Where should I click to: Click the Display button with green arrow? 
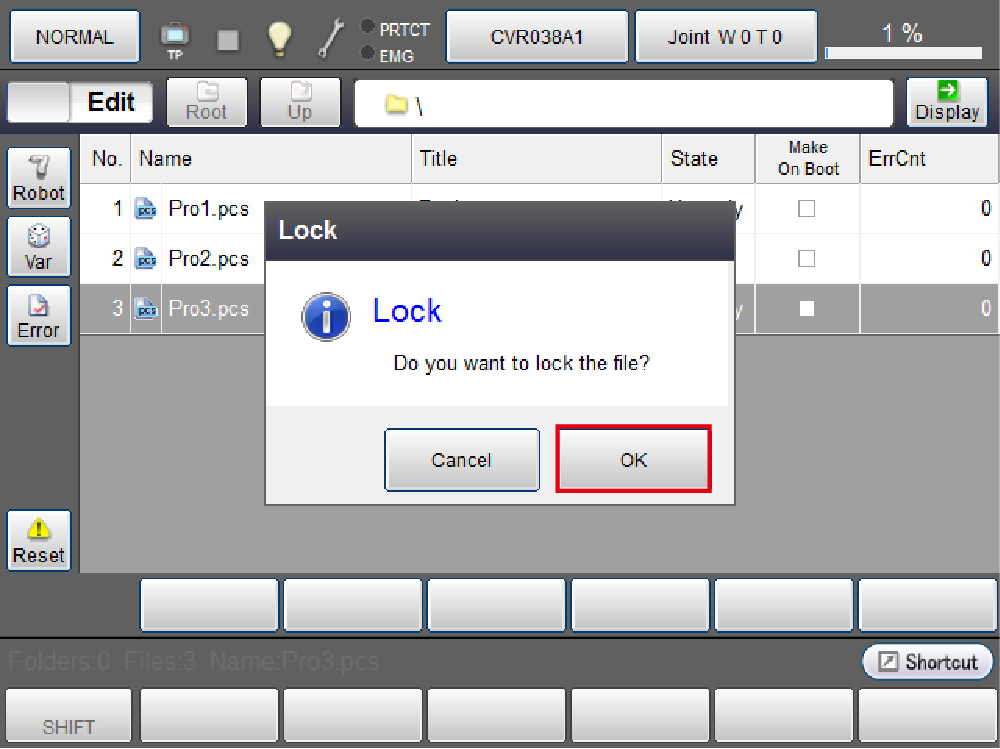(x=946, y=101)
